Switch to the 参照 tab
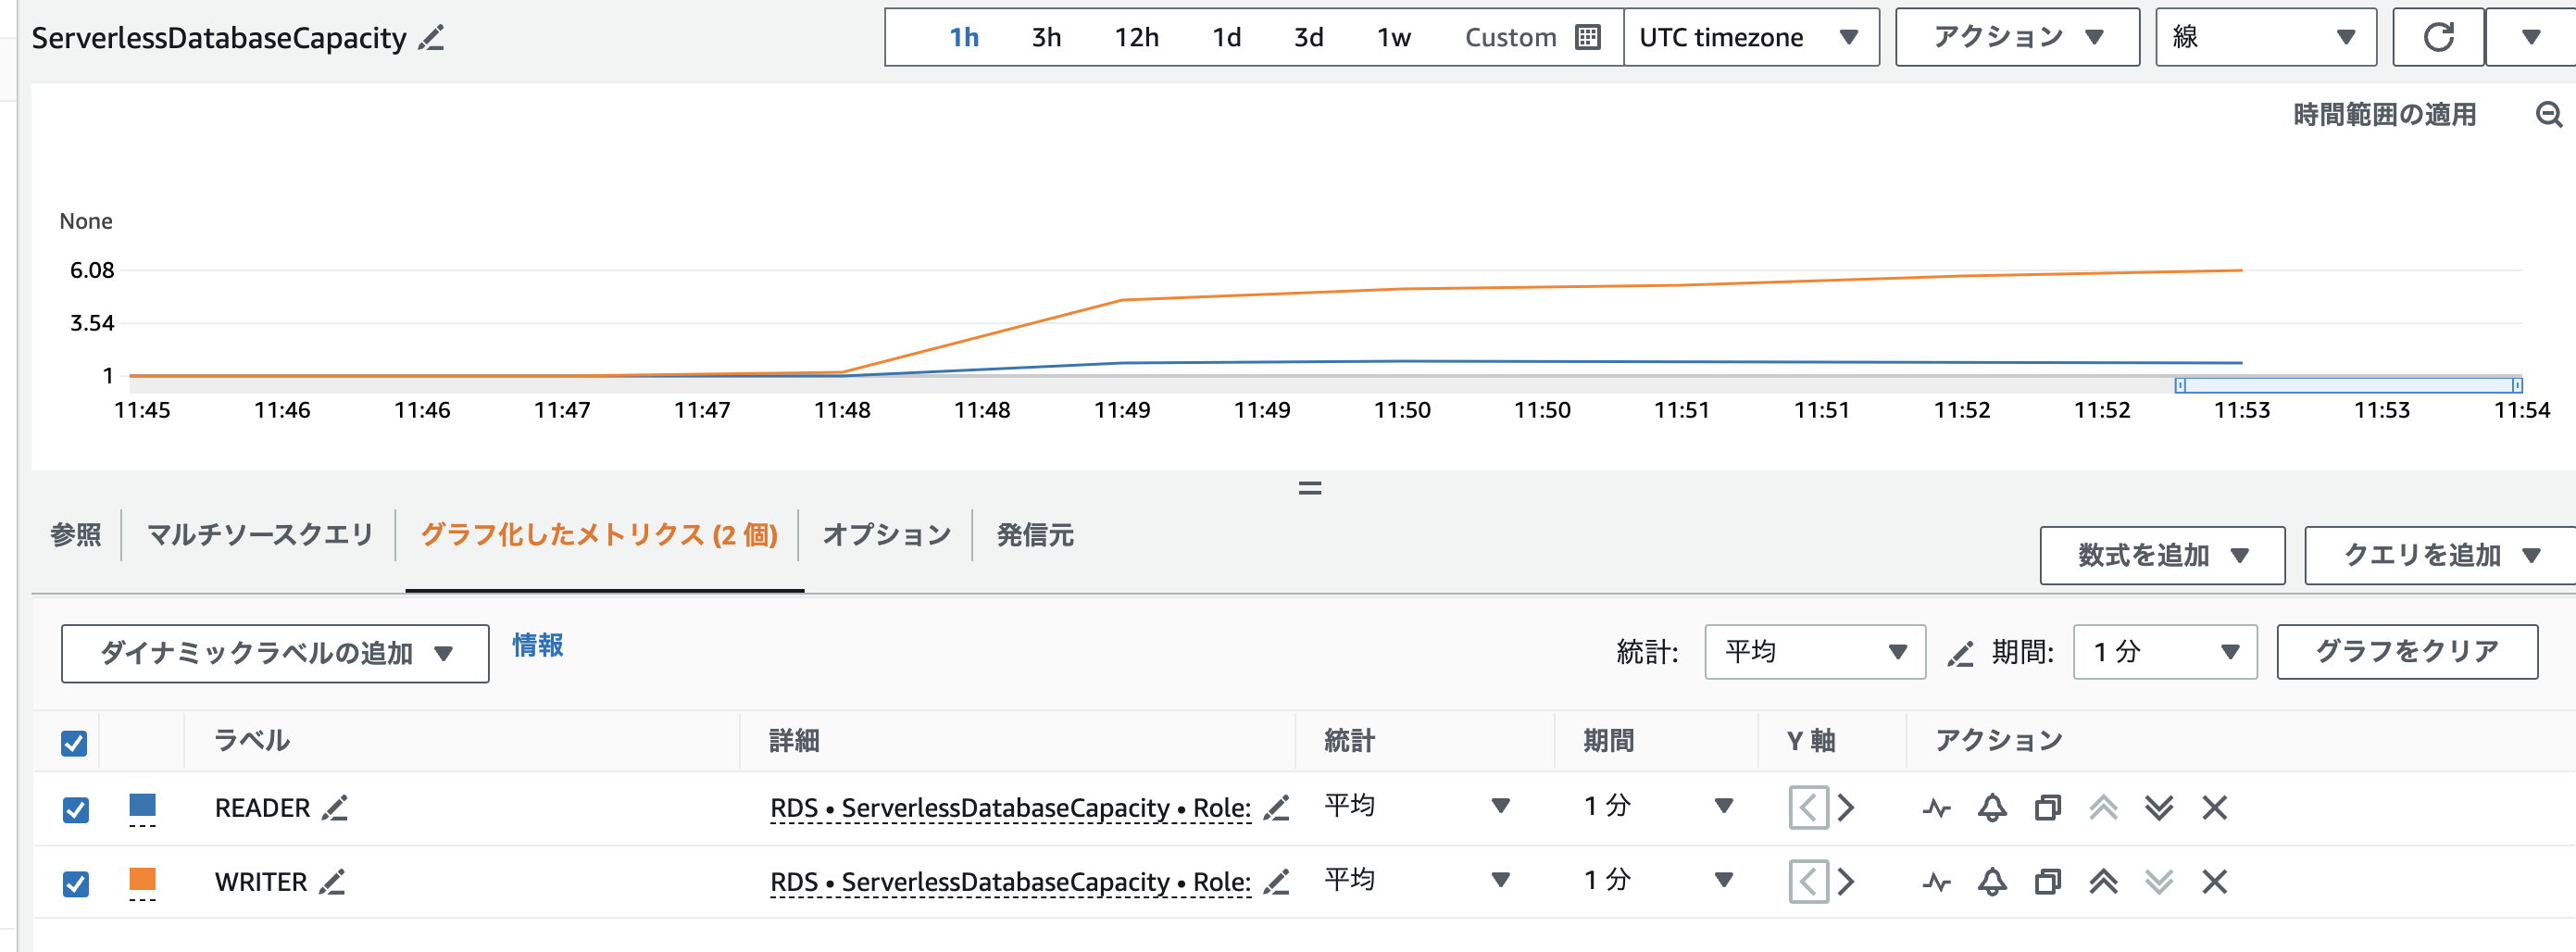 [76, 535]
